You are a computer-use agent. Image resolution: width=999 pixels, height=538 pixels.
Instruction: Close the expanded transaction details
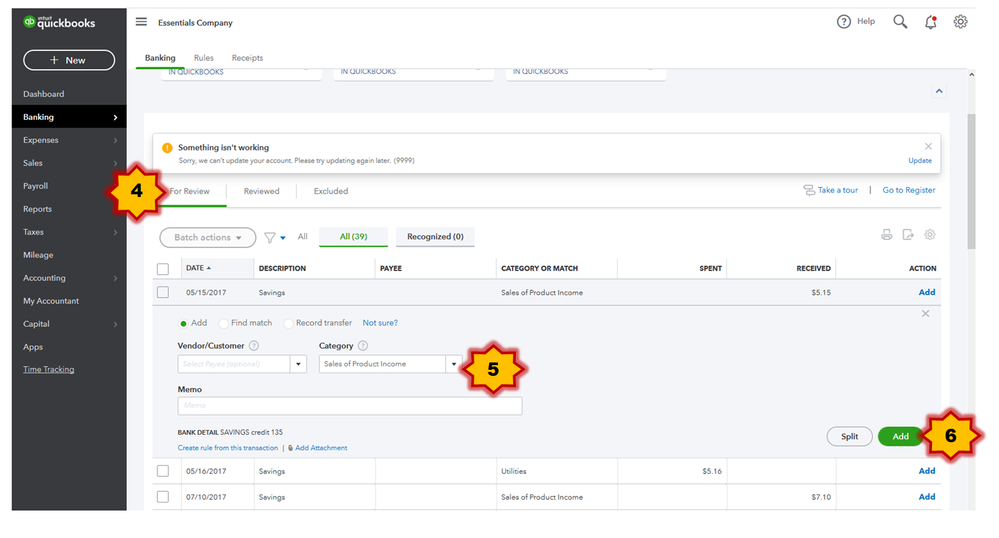pyautogui.click(x=925, y=314)
